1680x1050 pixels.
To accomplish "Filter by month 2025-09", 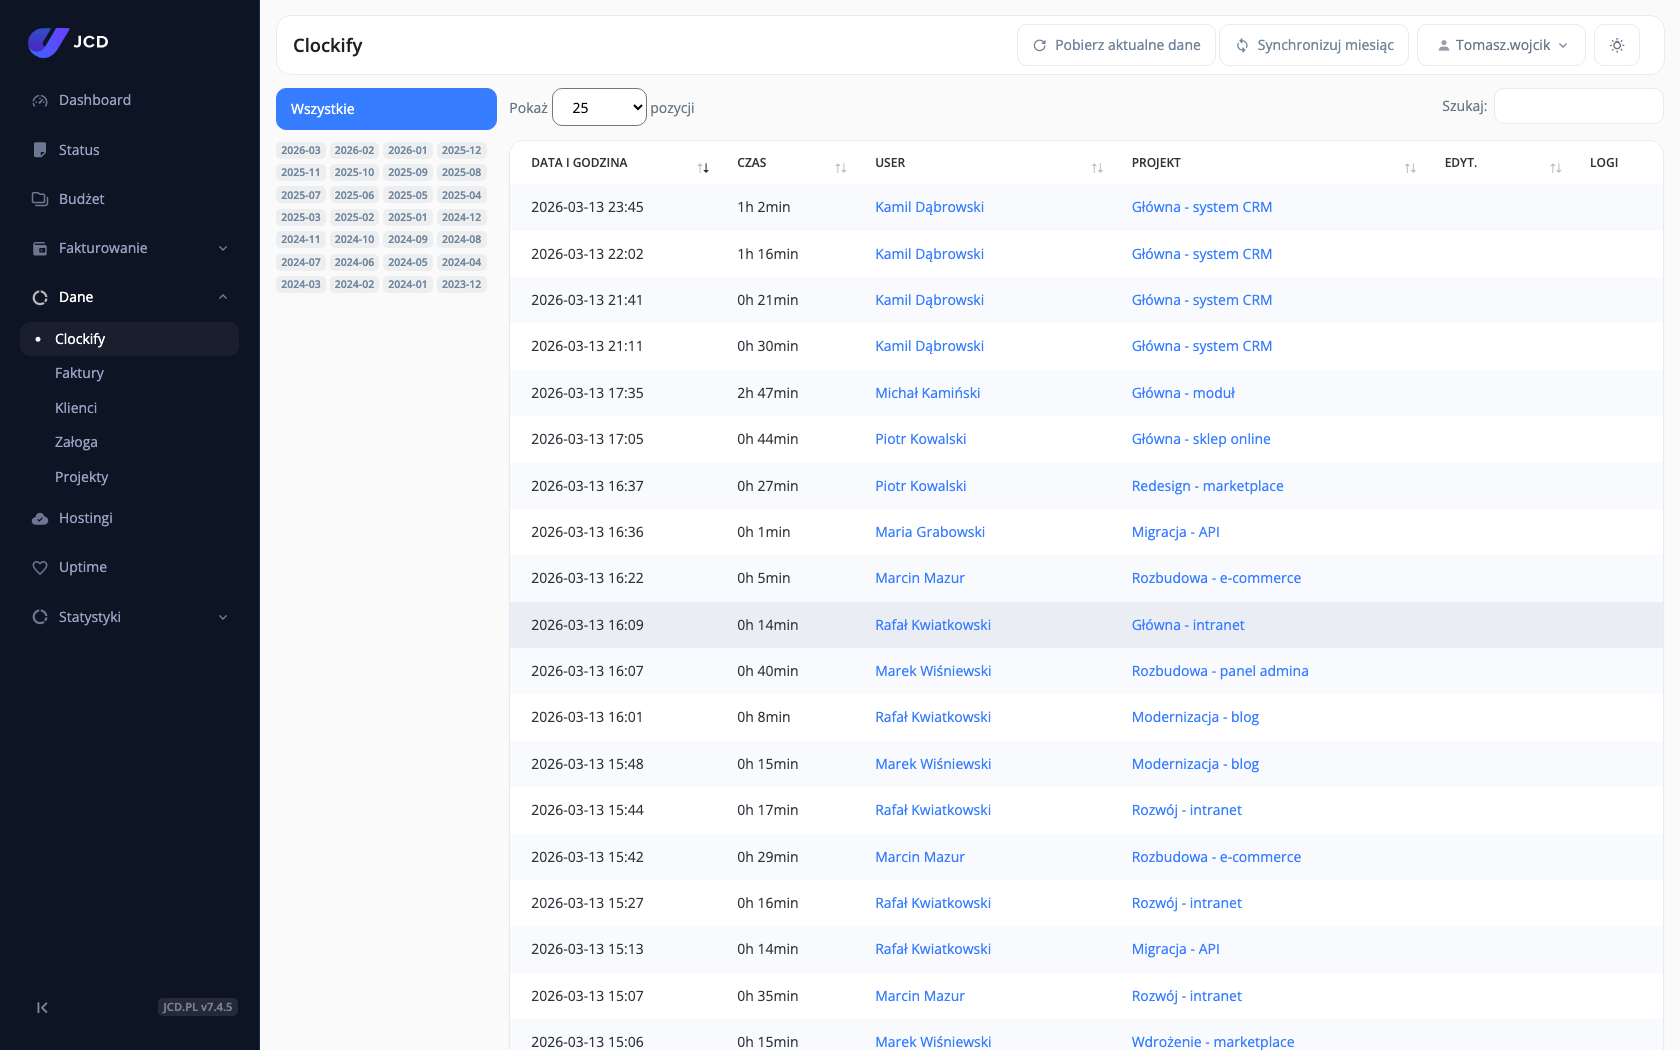I will coord(408,172).
